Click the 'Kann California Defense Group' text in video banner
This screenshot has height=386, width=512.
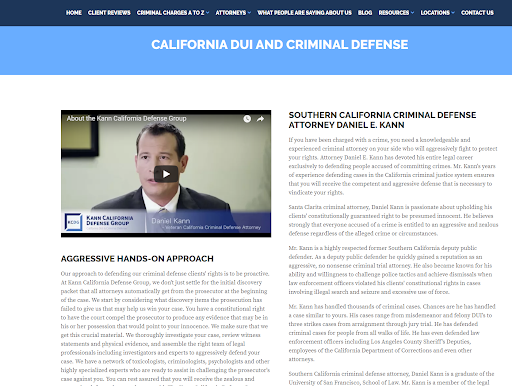[x=110, y=220]
